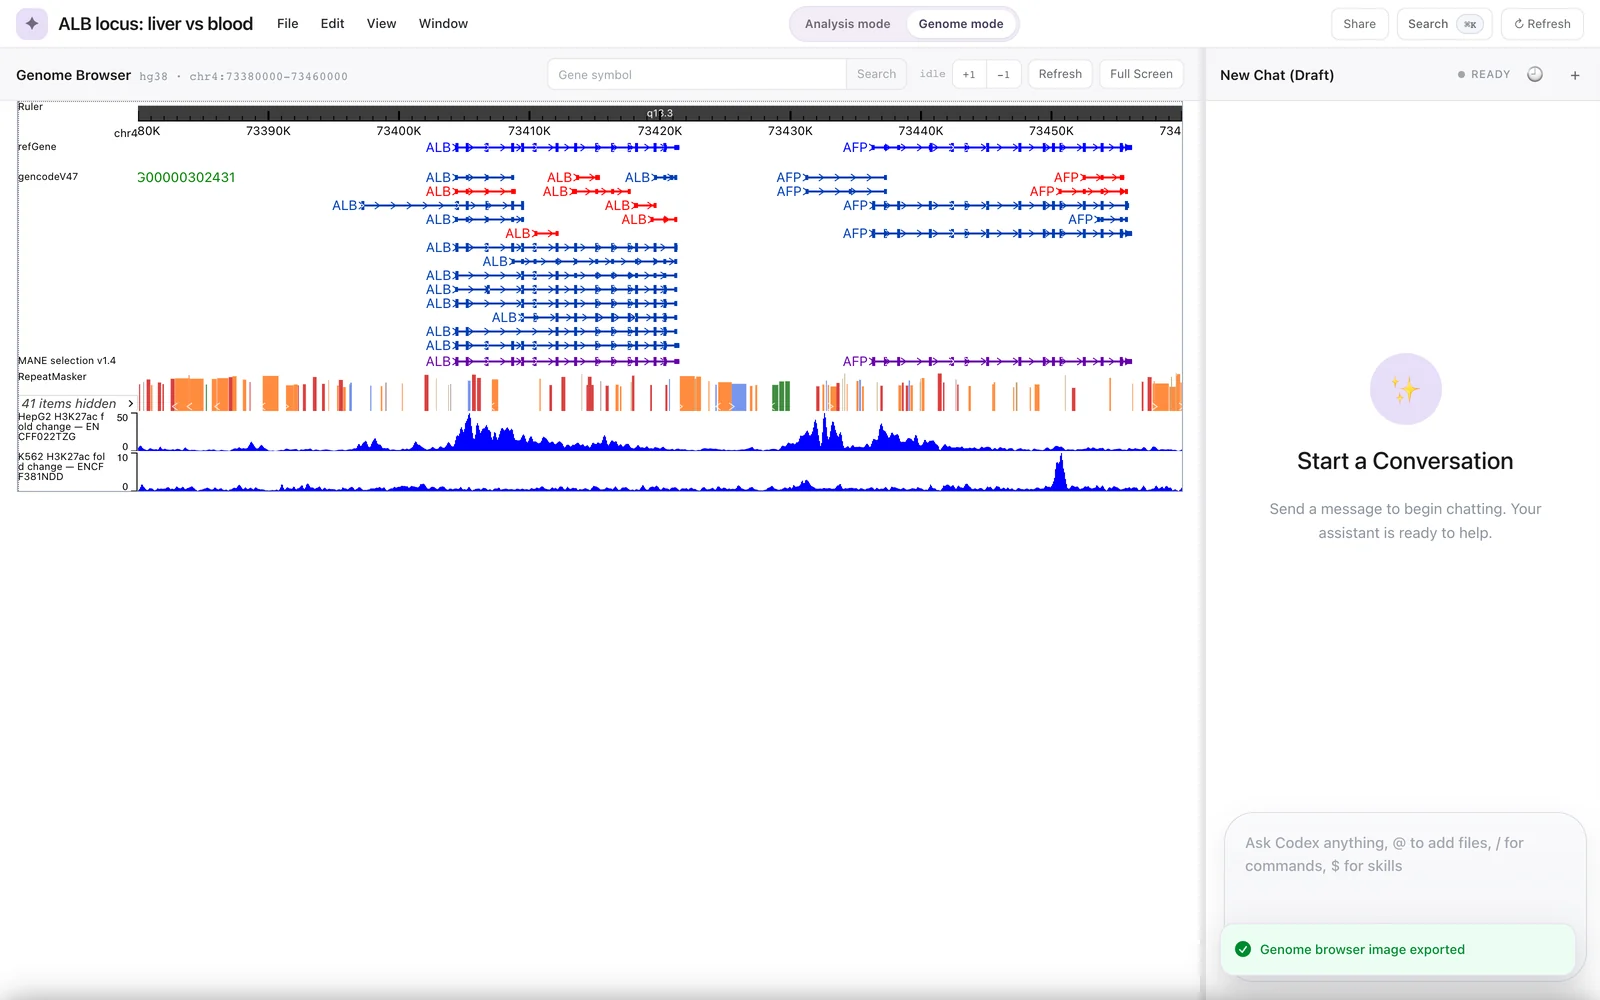This screenshot has width=1600, height=1000.
Task: Click the green checkmark export notification icon
Action: tap(1243, 949)
